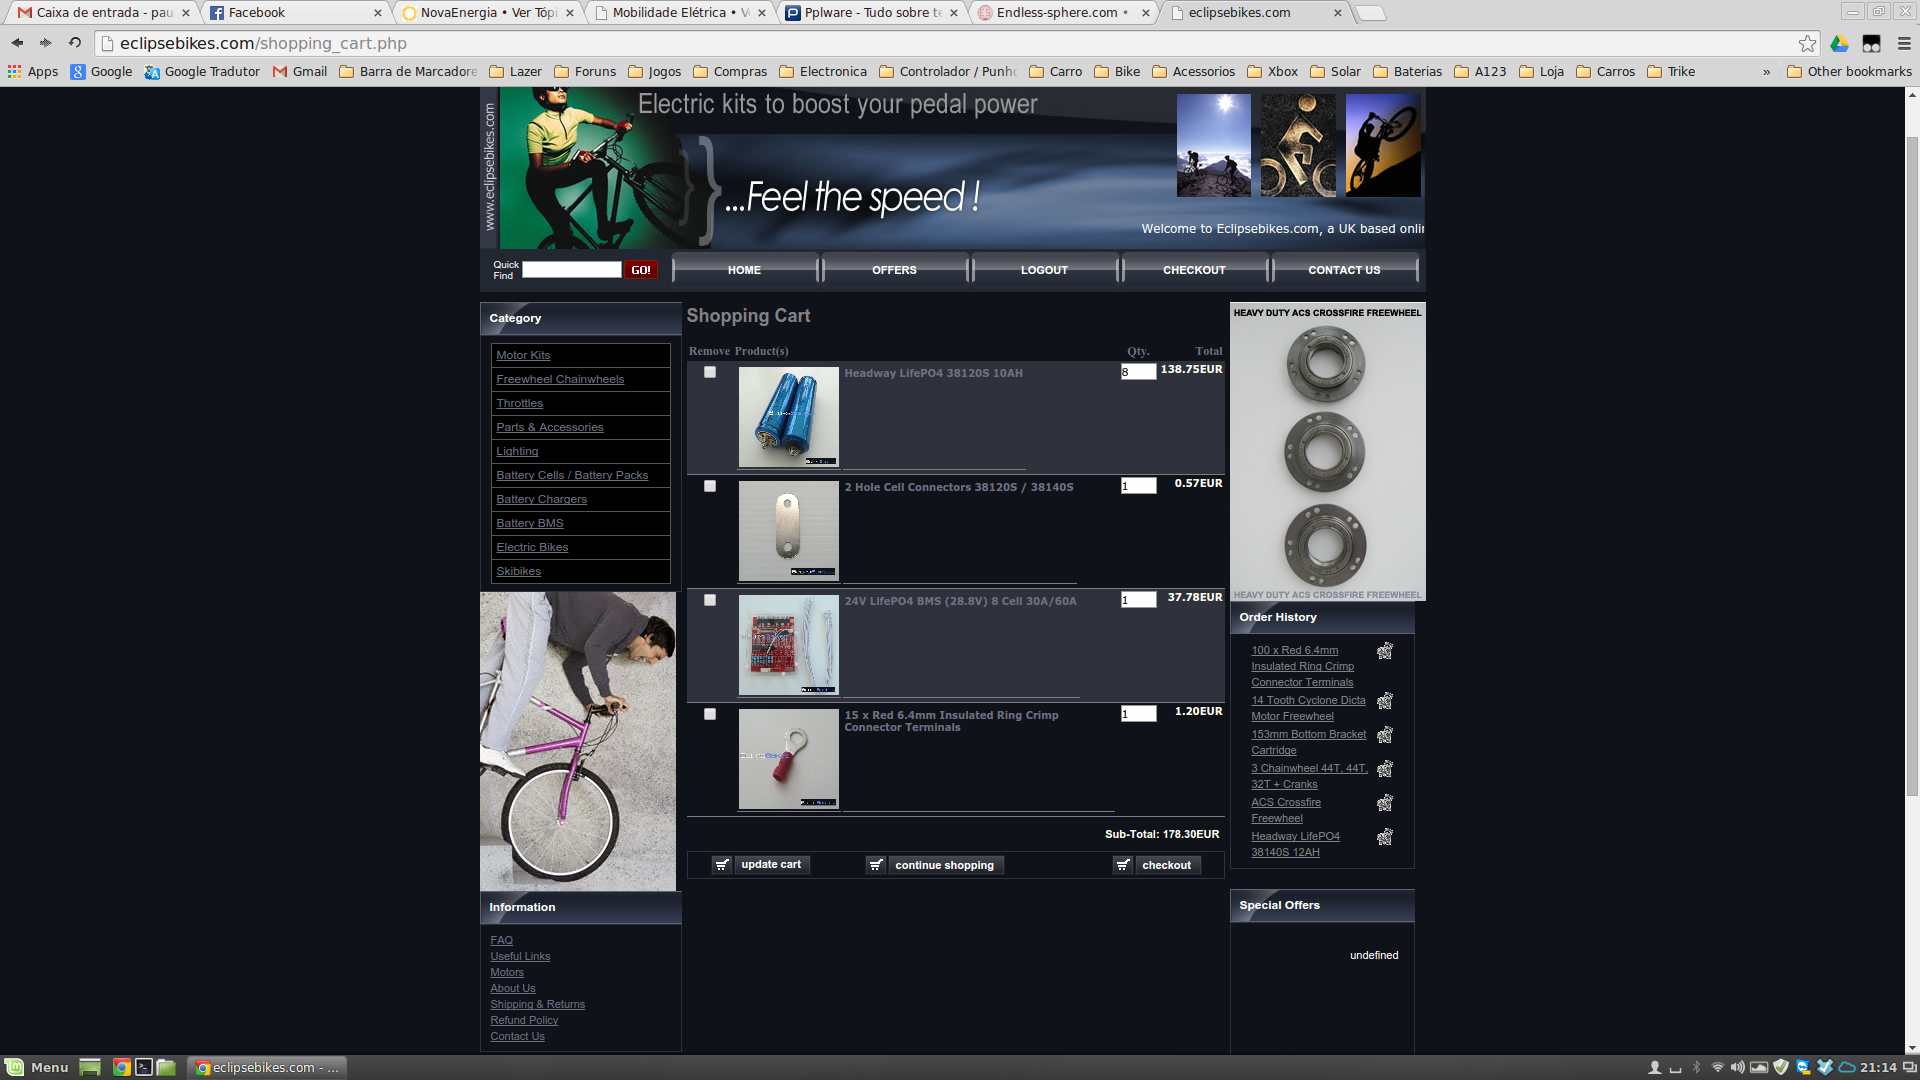Screen dimensions: 1920x1080
Task: Open the Headway LifePO4 battery cells thumbnail
Action: point(788,417)
